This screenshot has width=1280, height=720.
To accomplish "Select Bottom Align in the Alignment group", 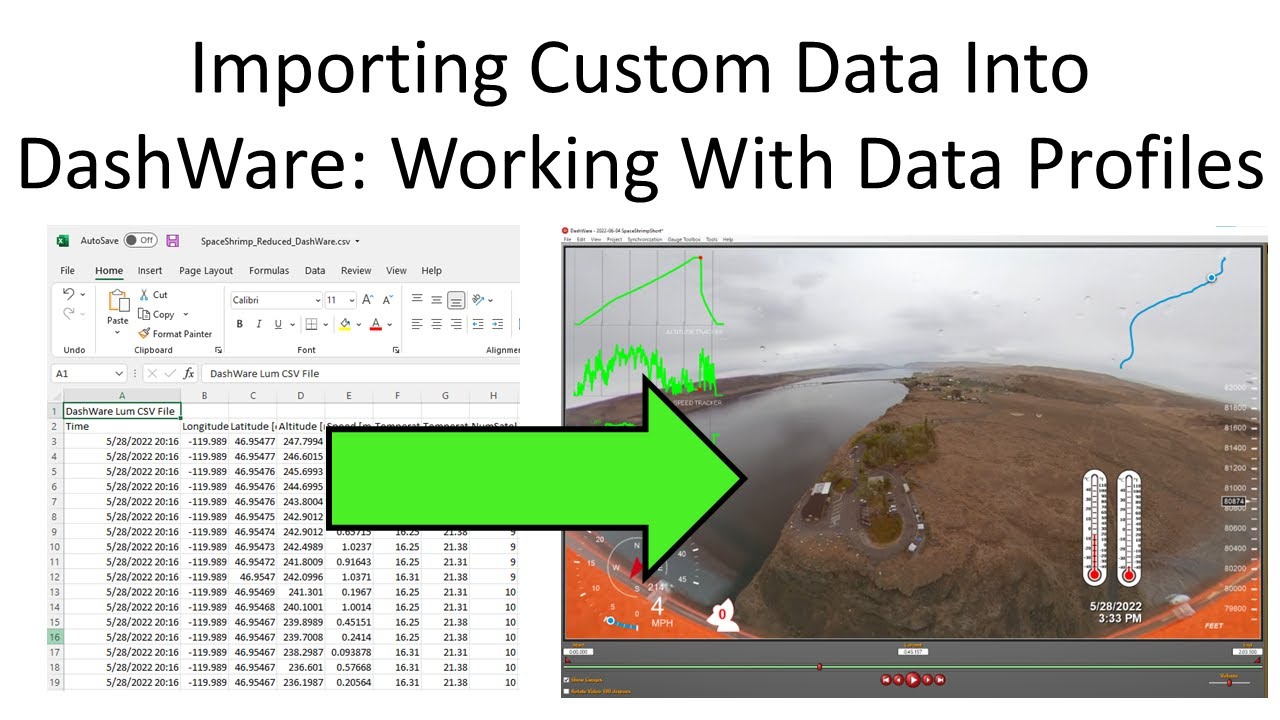I will pos(456,300).
